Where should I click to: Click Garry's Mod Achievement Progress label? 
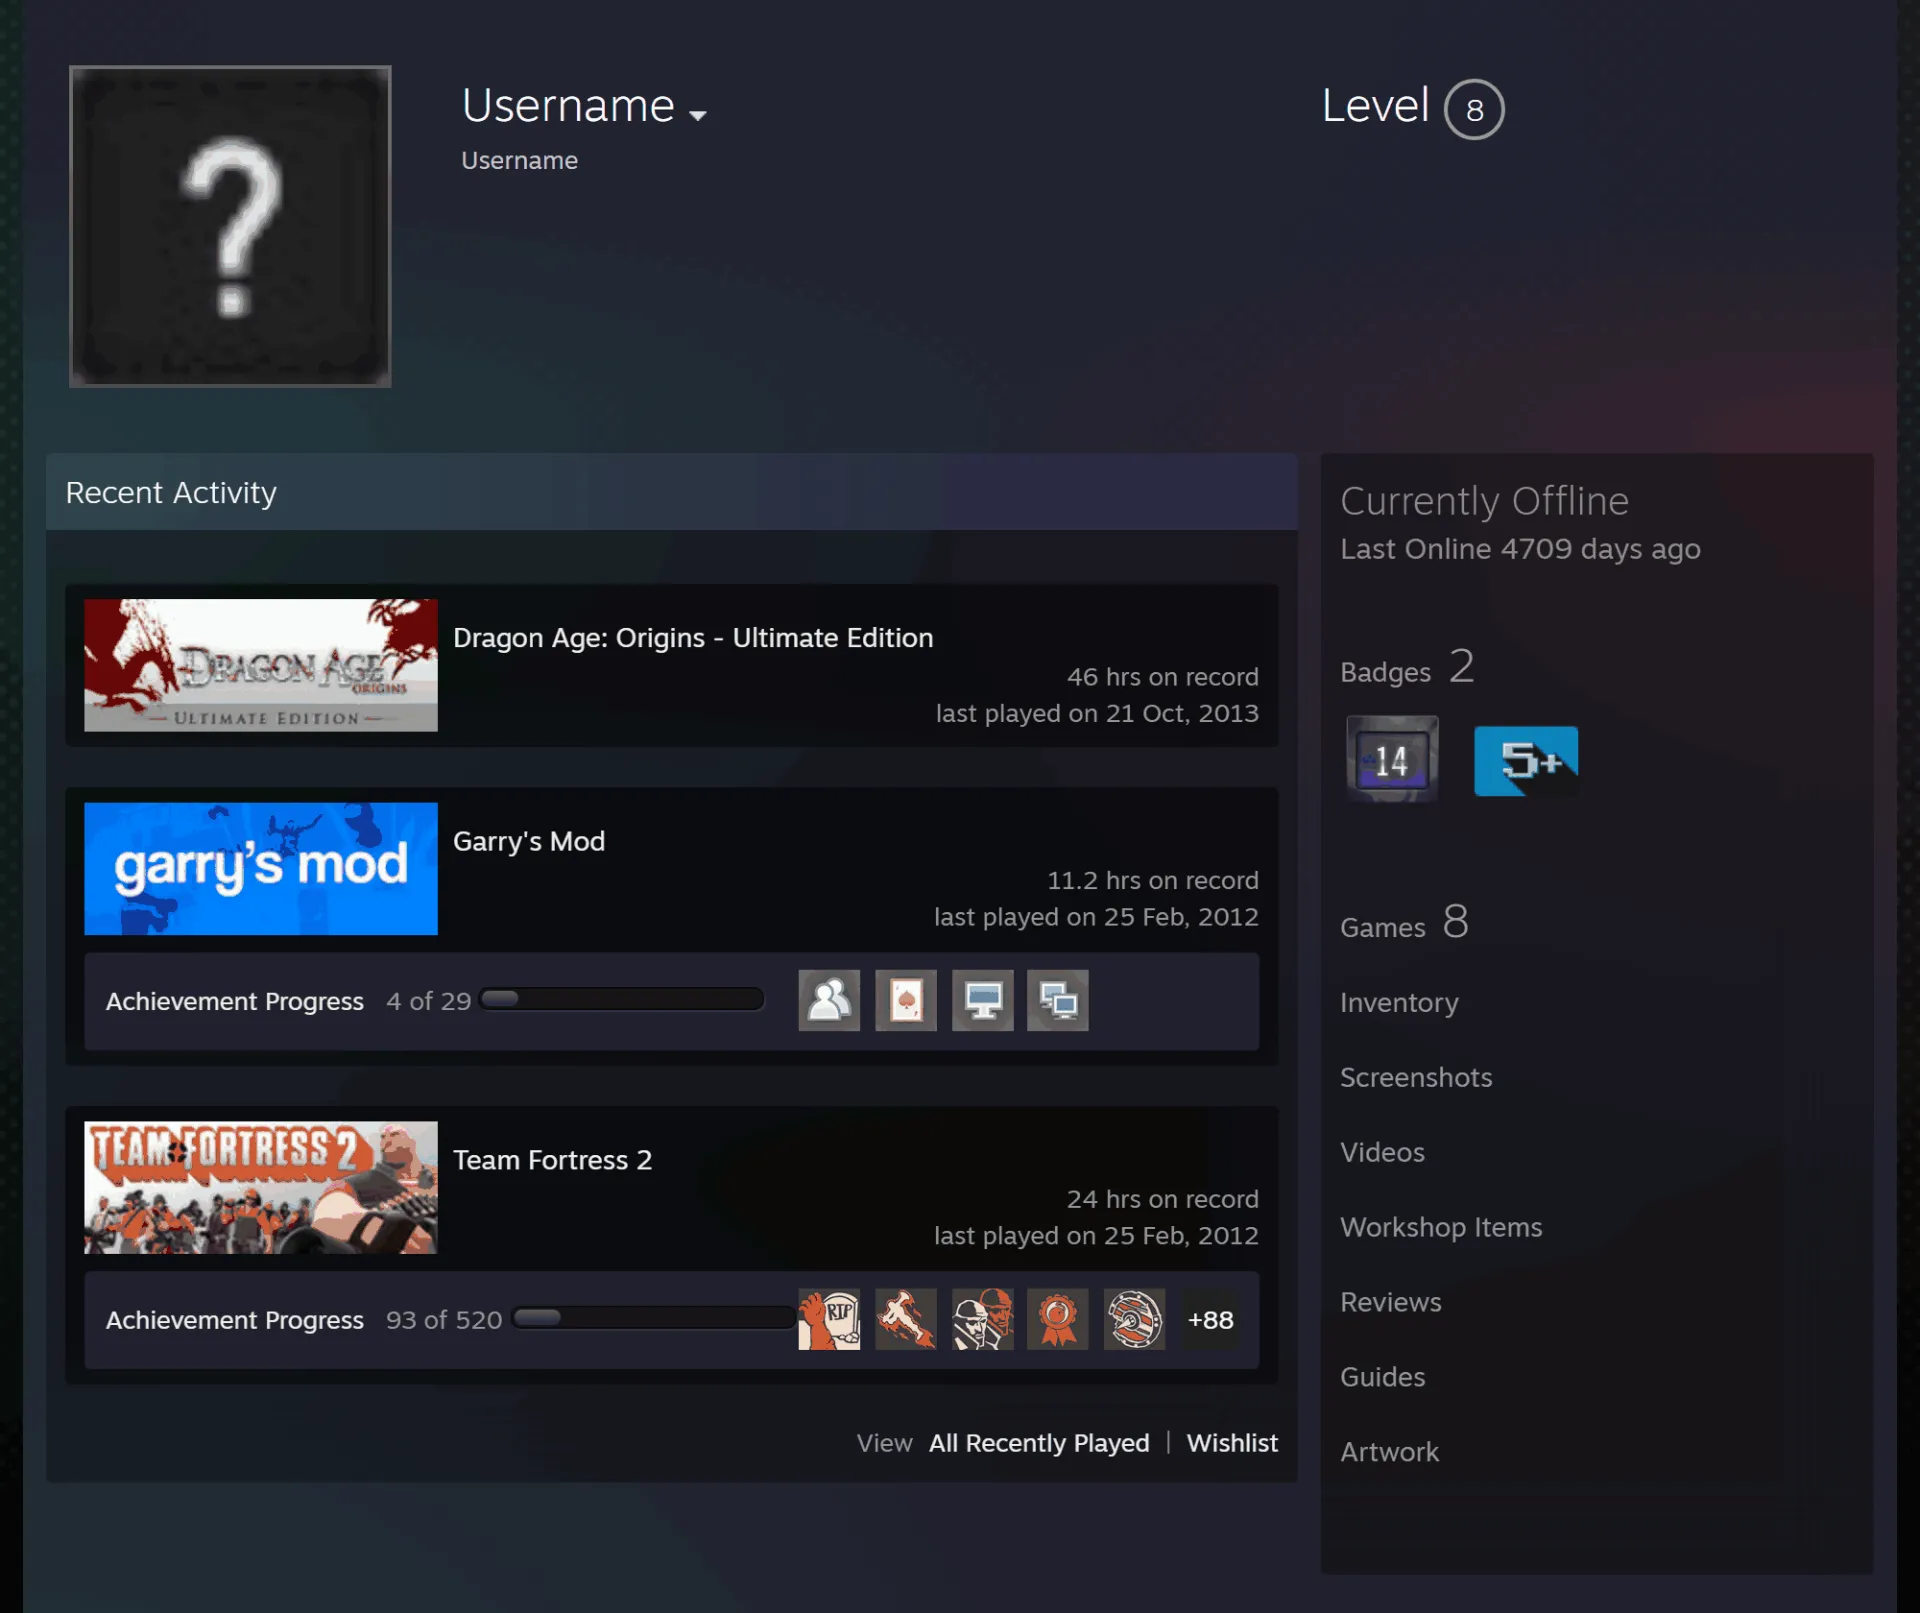pos(235,1001)
